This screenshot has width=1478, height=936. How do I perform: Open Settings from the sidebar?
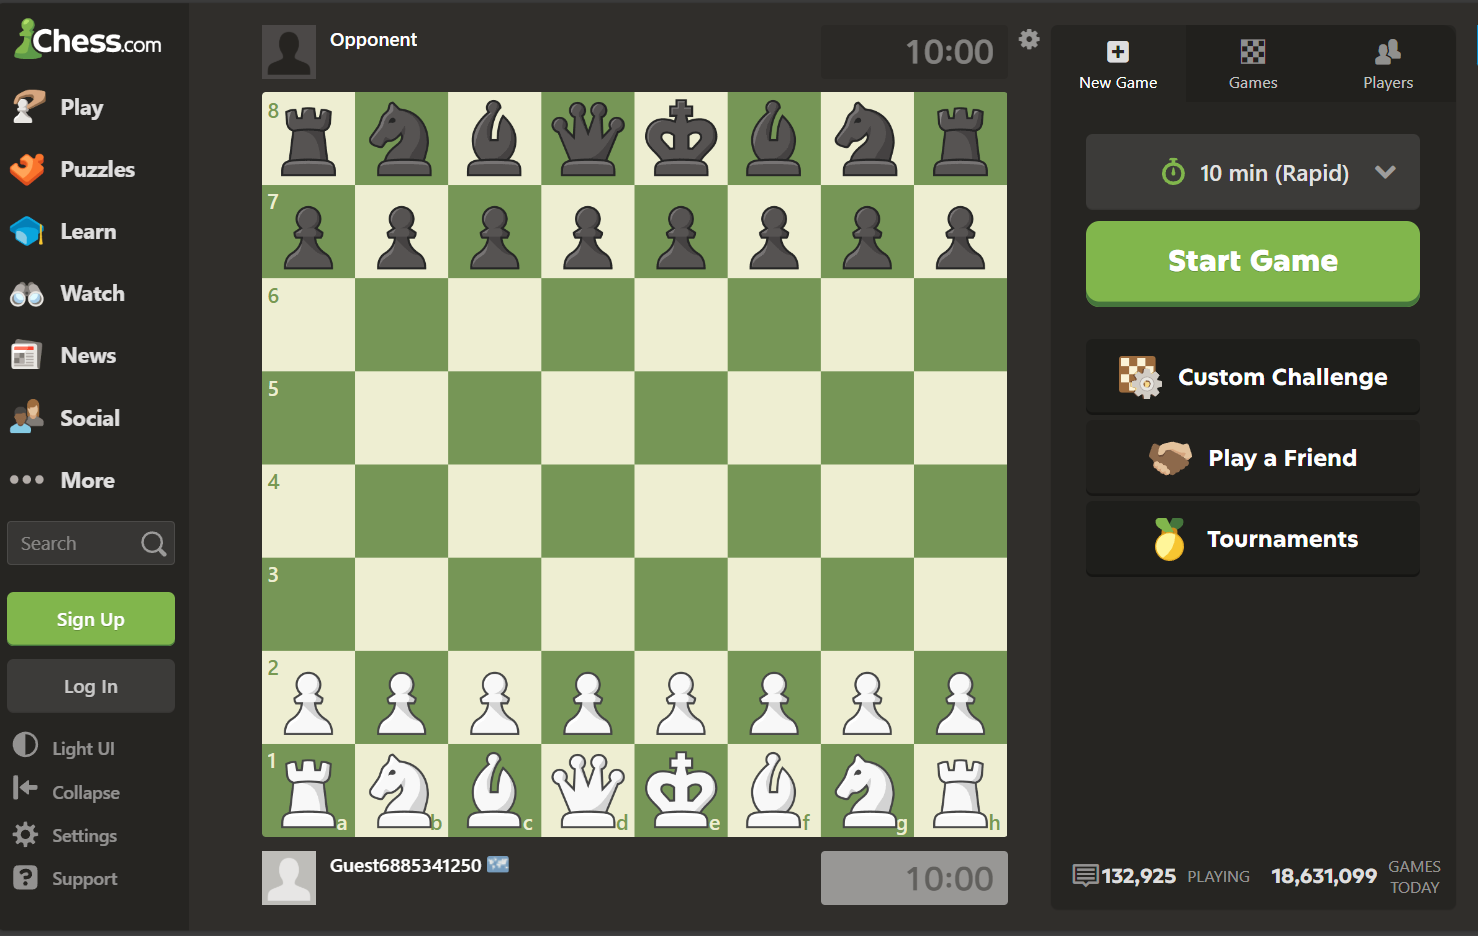coord(65,835)
